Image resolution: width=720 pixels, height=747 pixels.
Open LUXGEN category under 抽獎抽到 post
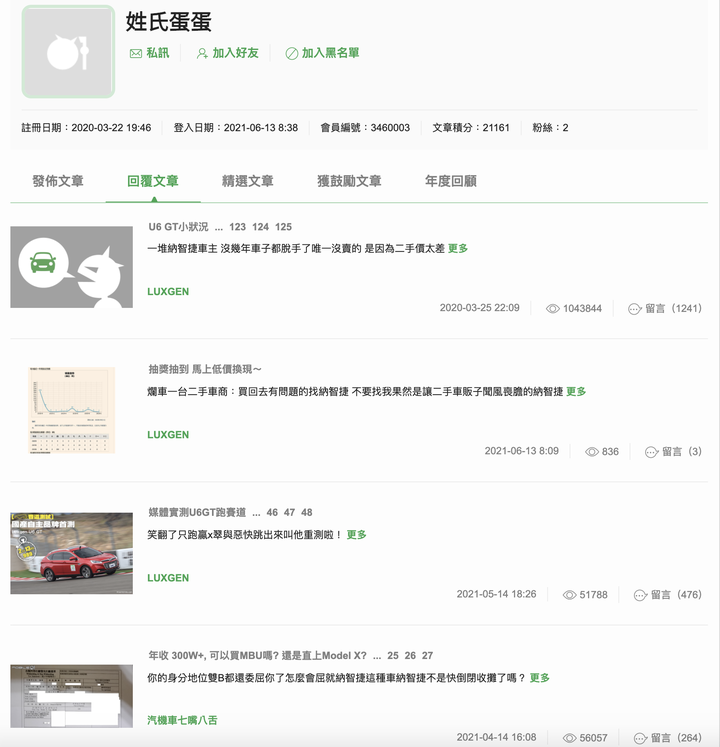(168, 435)
